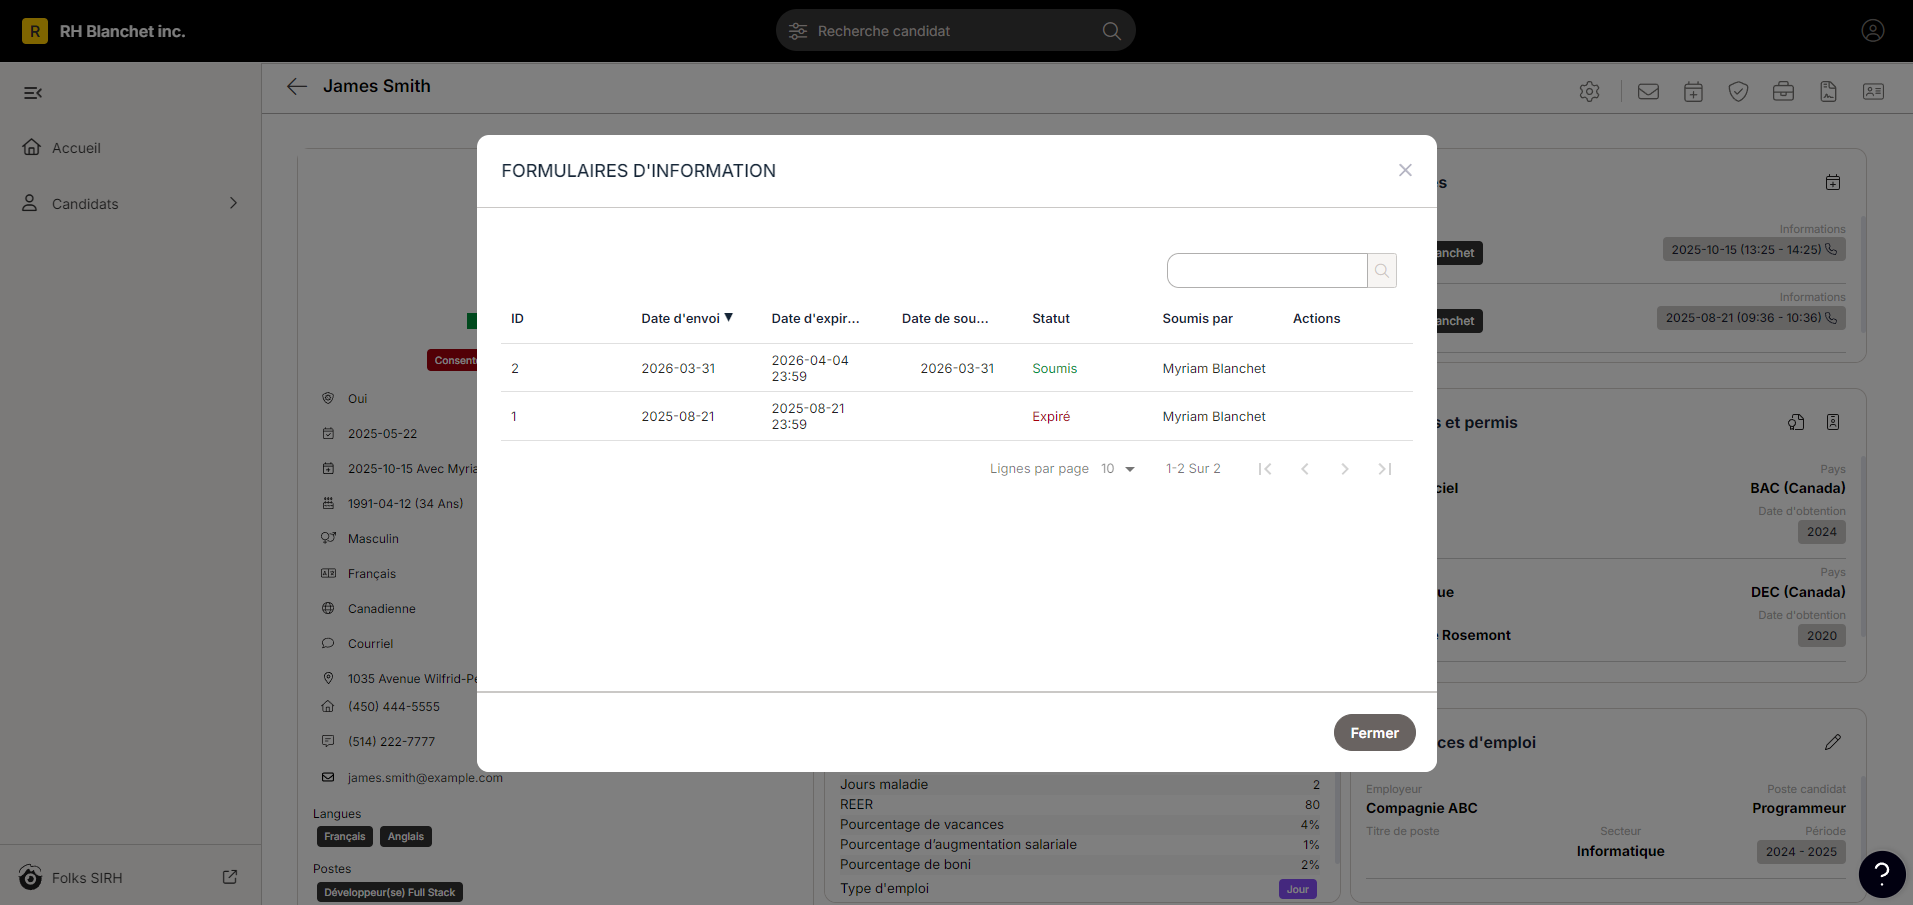The image size is (1913, 905).
Task: Open the help question mark button
Action: tap(1882, 874)
